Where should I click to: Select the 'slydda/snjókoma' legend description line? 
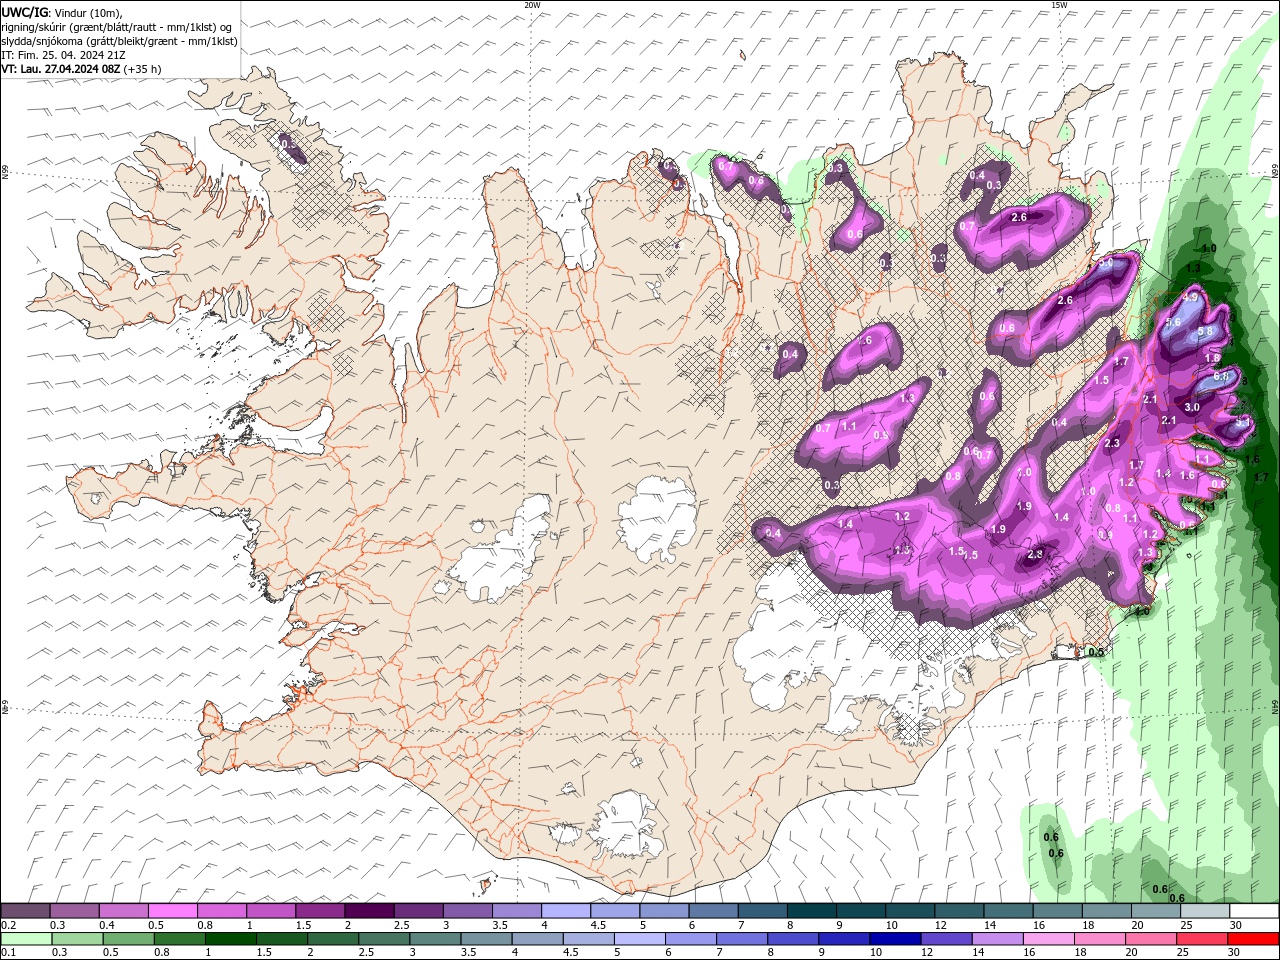point(120,41)
